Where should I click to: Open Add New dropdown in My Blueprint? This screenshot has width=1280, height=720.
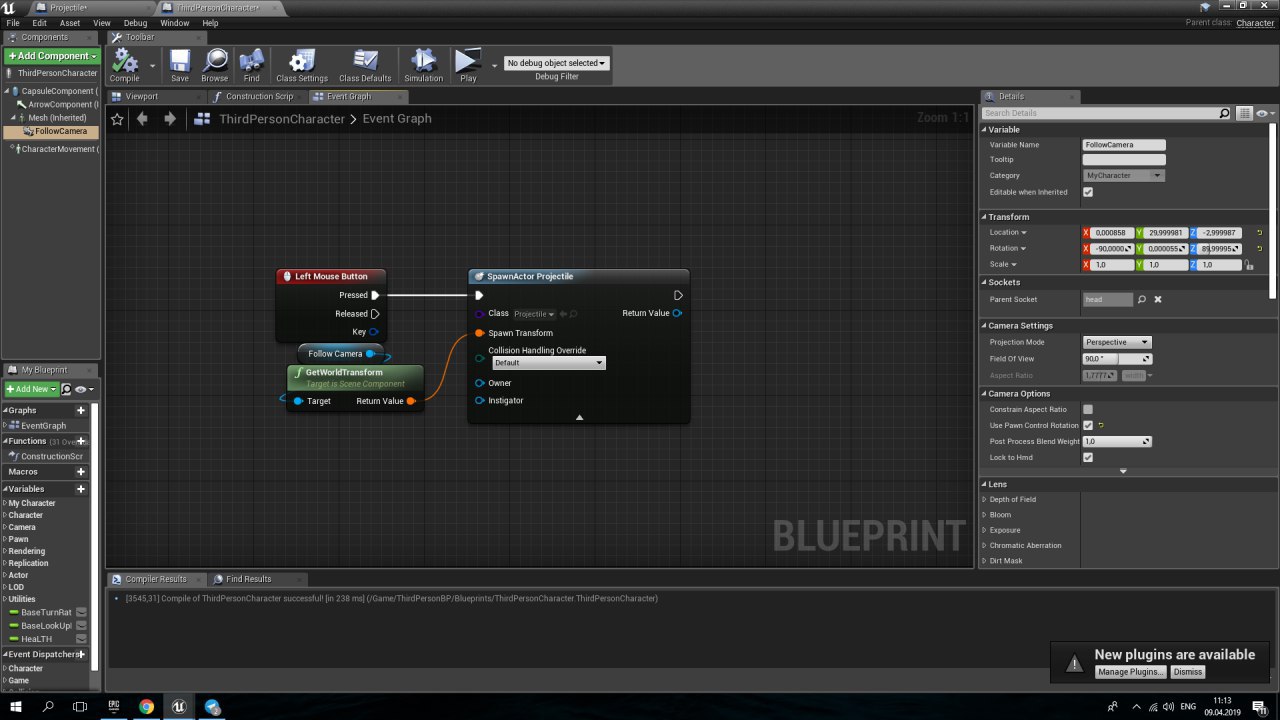pyautogui.click(x=30, y=389)
